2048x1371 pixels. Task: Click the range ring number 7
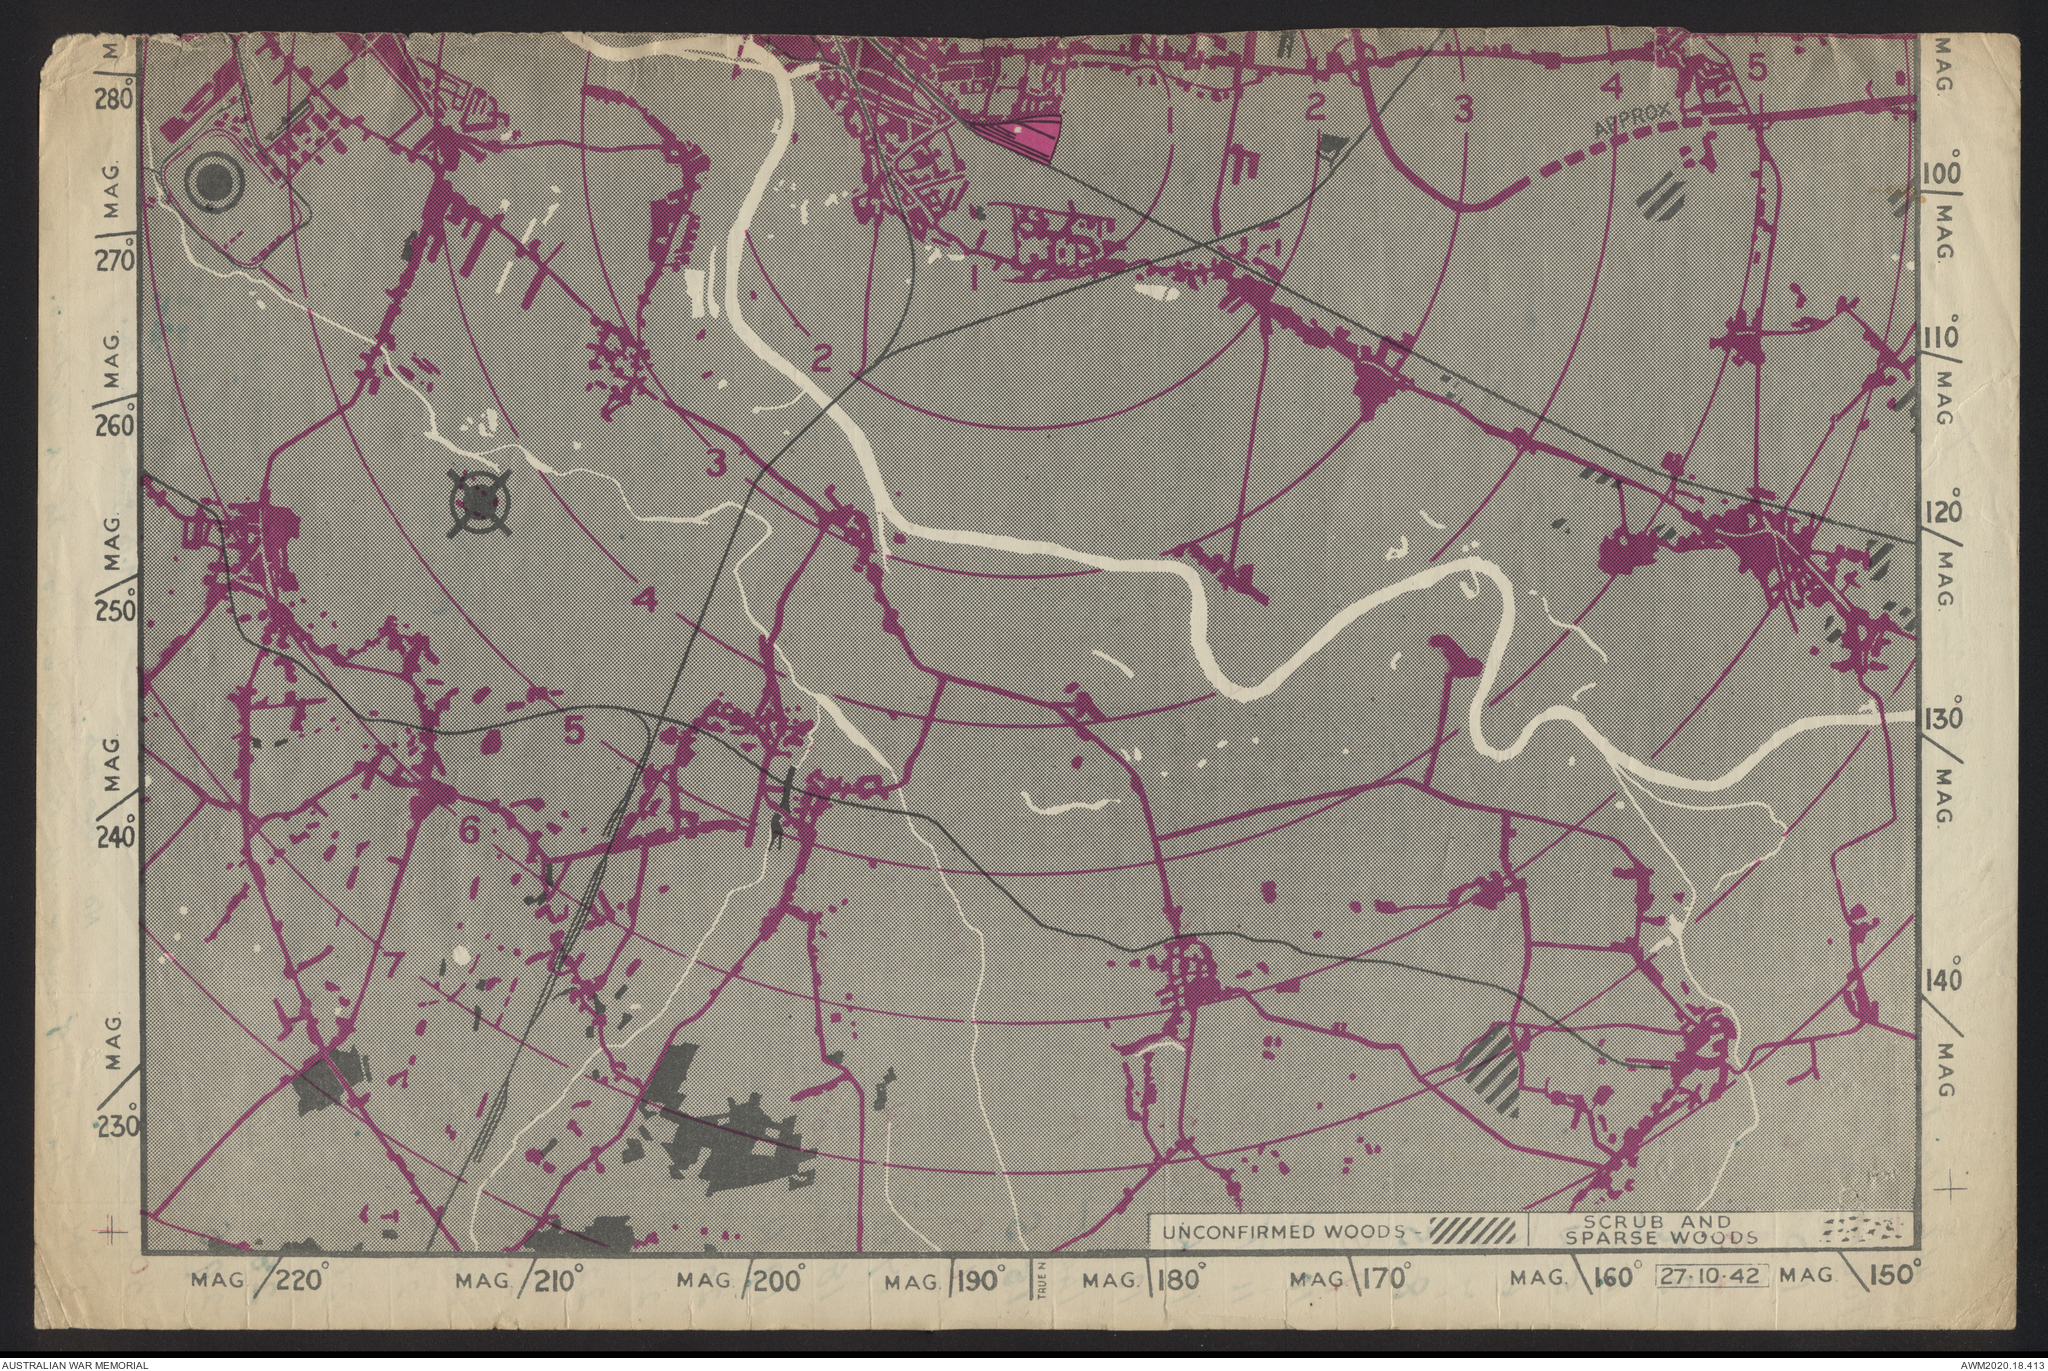pos(393,963)
